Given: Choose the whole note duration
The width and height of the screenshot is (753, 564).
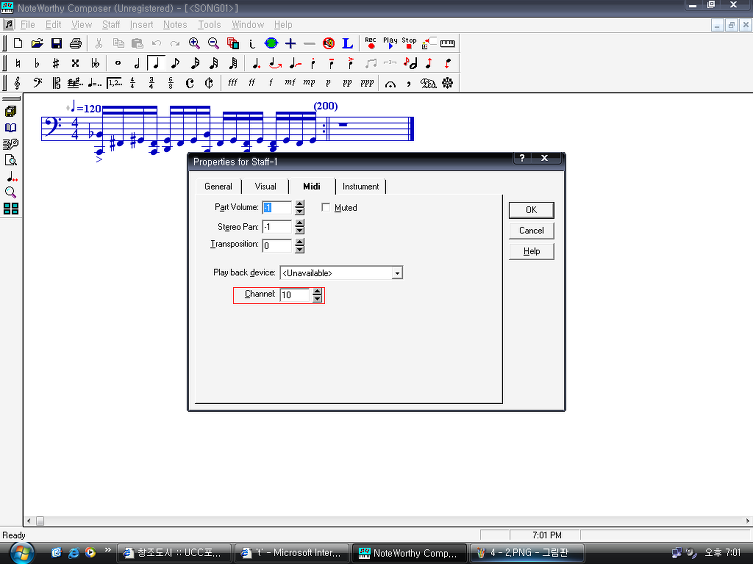Looking at the screenshot, I should pyautogui.click(x=118, y=63).
